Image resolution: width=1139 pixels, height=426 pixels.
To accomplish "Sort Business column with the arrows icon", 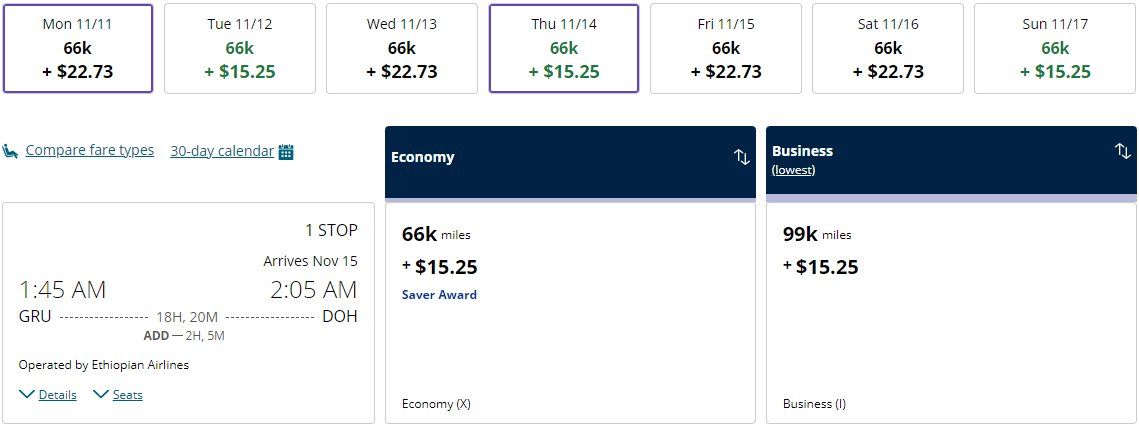I will coord(1122,151).
